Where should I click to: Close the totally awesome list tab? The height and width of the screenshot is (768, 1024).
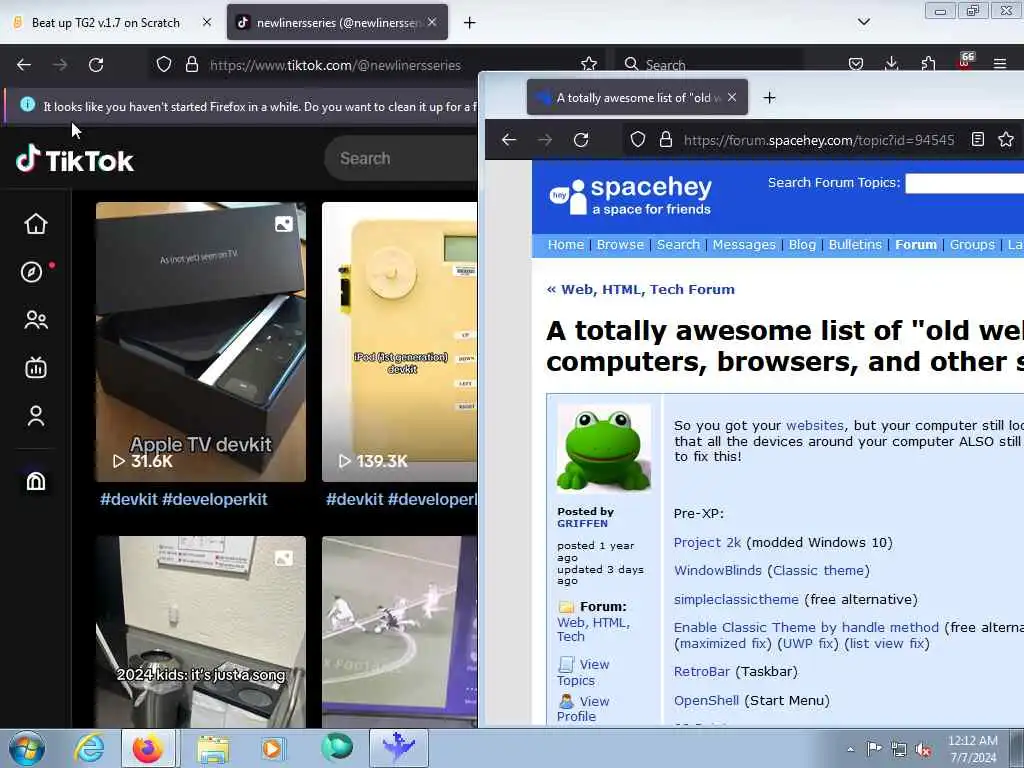point(732,97)
